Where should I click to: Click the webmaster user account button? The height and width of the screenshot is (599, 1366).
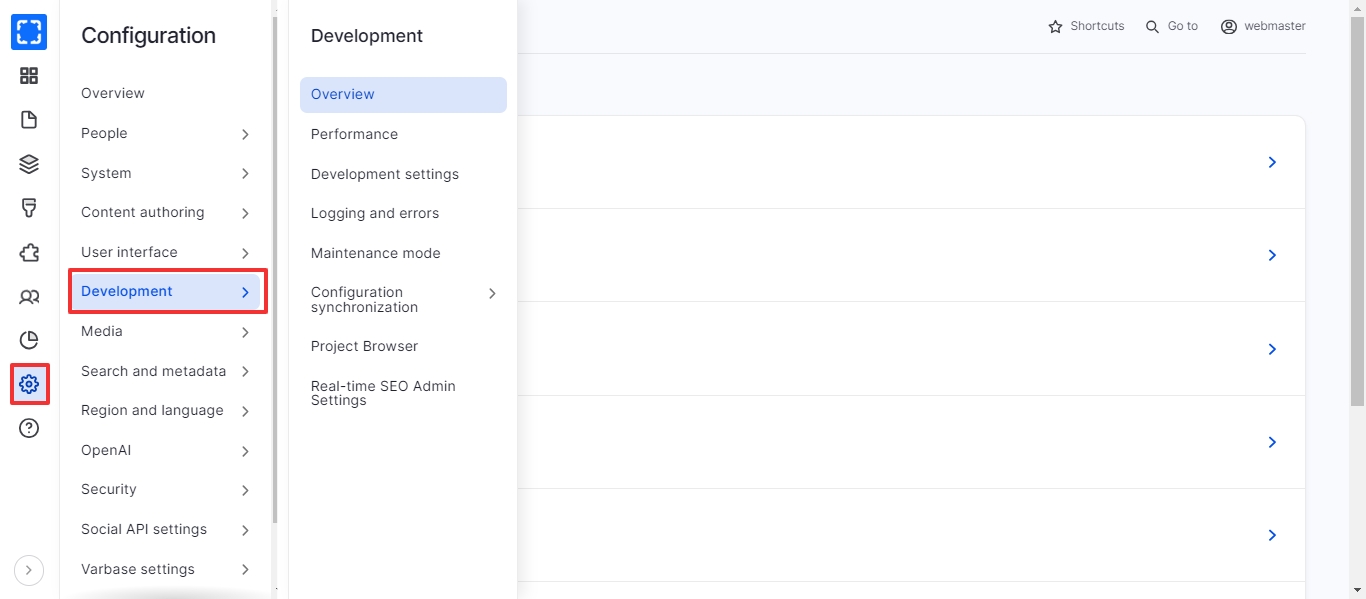(x=1263, y=26)
